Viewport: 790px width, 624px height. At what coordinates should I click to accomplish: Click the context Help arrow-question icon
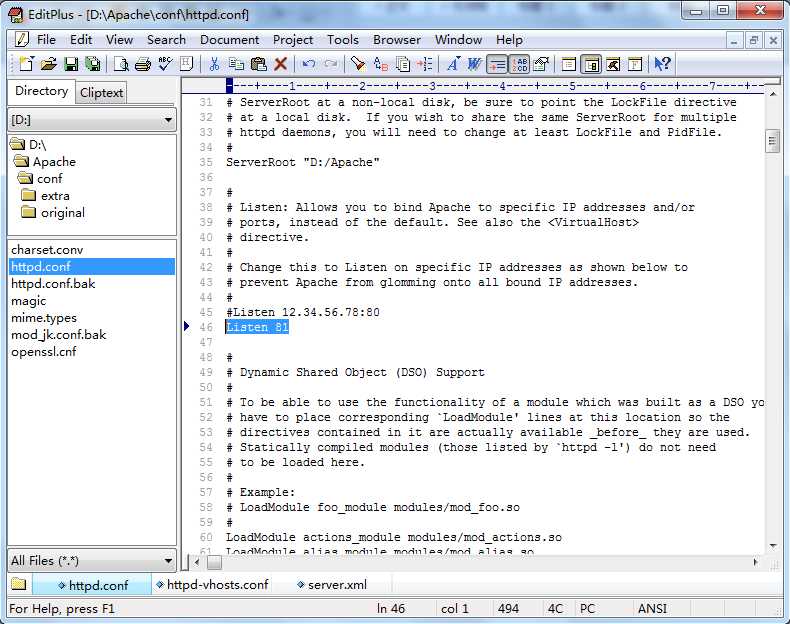[x=662, y=64]
